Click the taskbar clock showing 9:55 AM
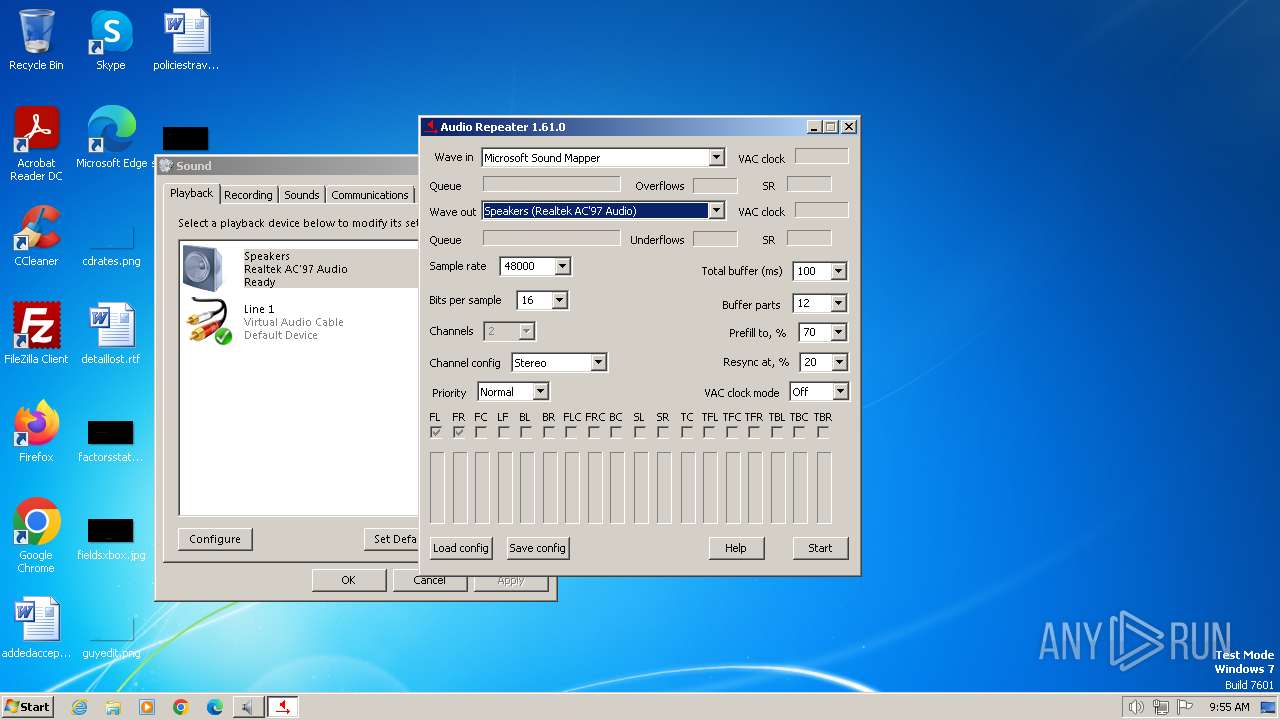 click(1229, 707)
